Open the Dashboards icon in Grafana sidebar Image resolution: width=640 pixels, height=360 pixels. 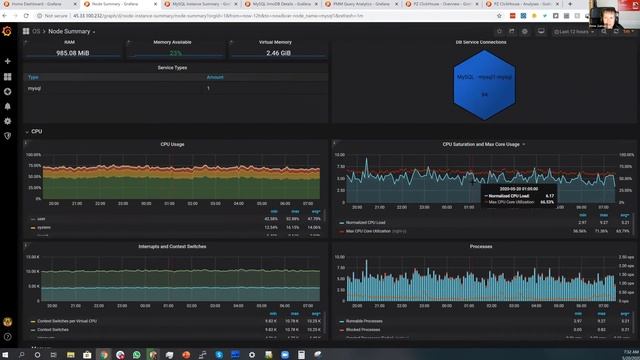pyautogui.click(x=7, y=77)
